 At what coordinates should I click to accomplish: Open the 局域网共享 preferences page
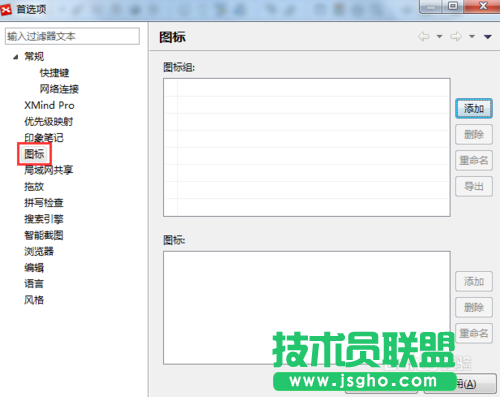[x=49, y=170]
